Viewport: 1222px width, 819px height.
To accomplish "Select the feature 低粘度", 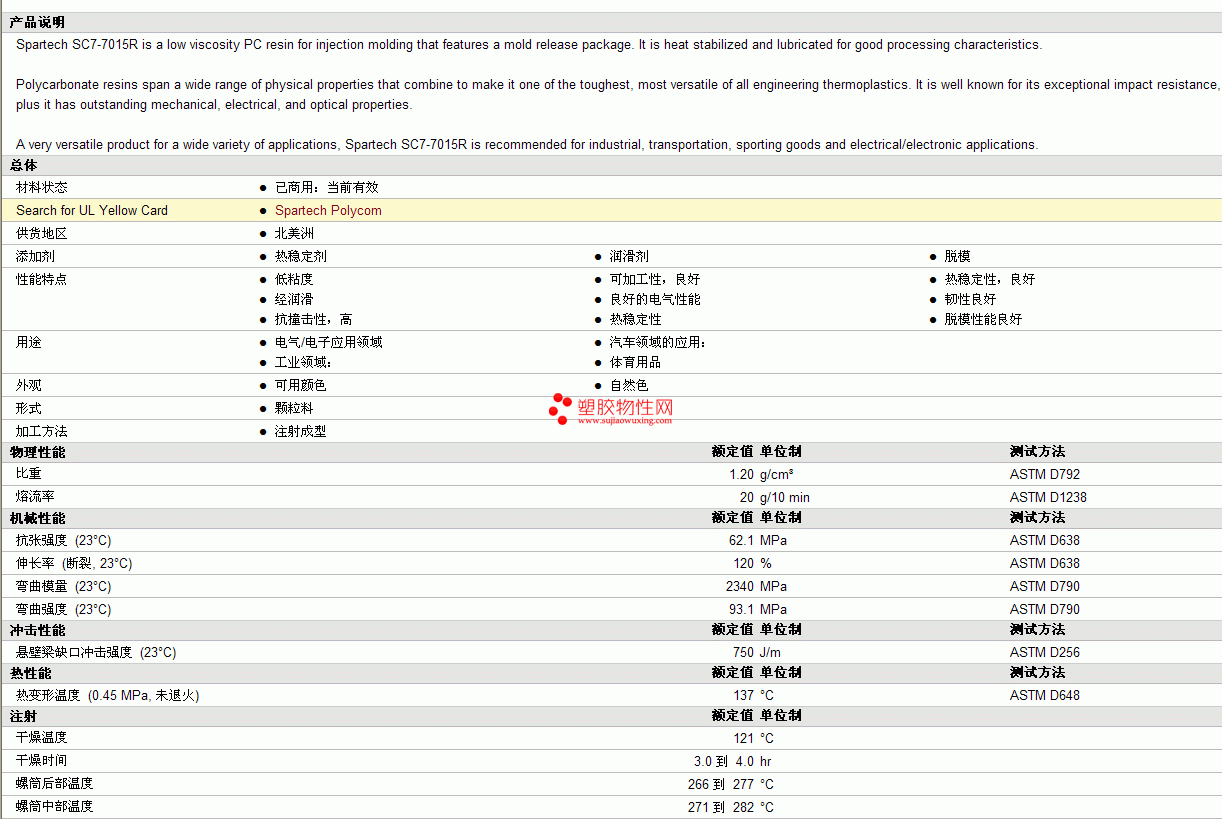I will (294, 279).
